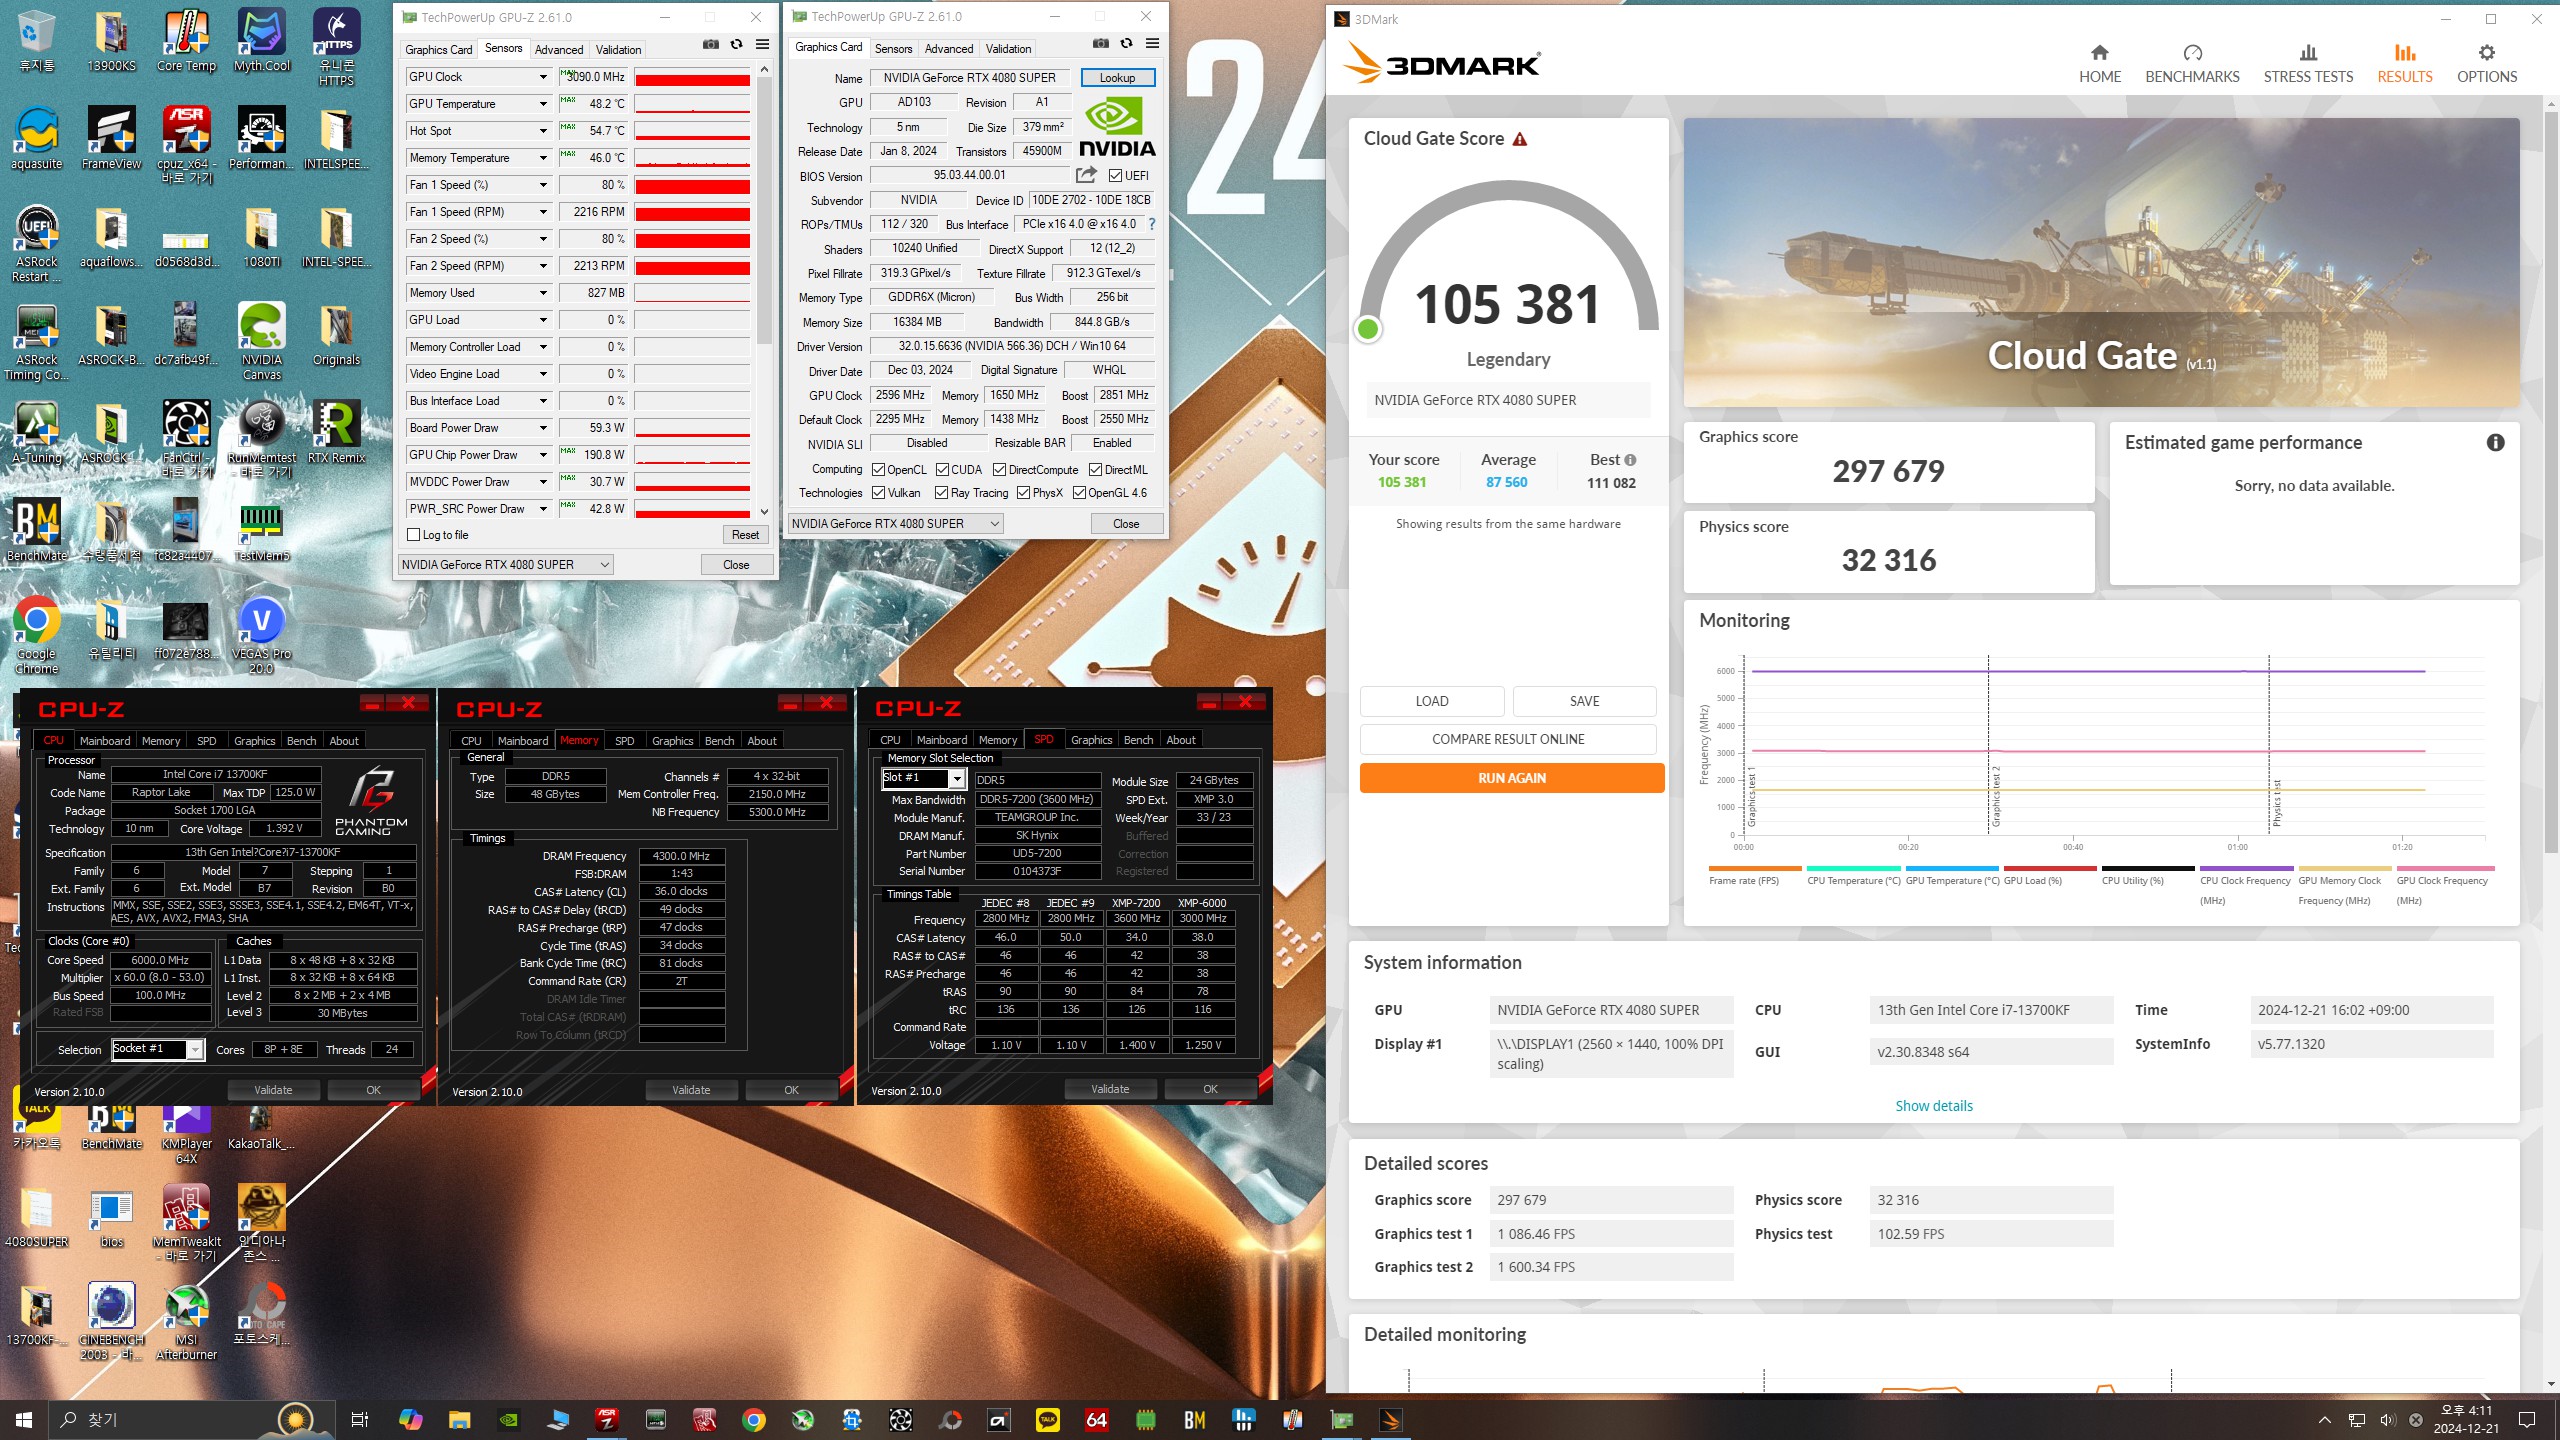Open RTX Remix desktop icon
The width and height of the screenshot is (2560, 1440).
click(x=337, y=433)
